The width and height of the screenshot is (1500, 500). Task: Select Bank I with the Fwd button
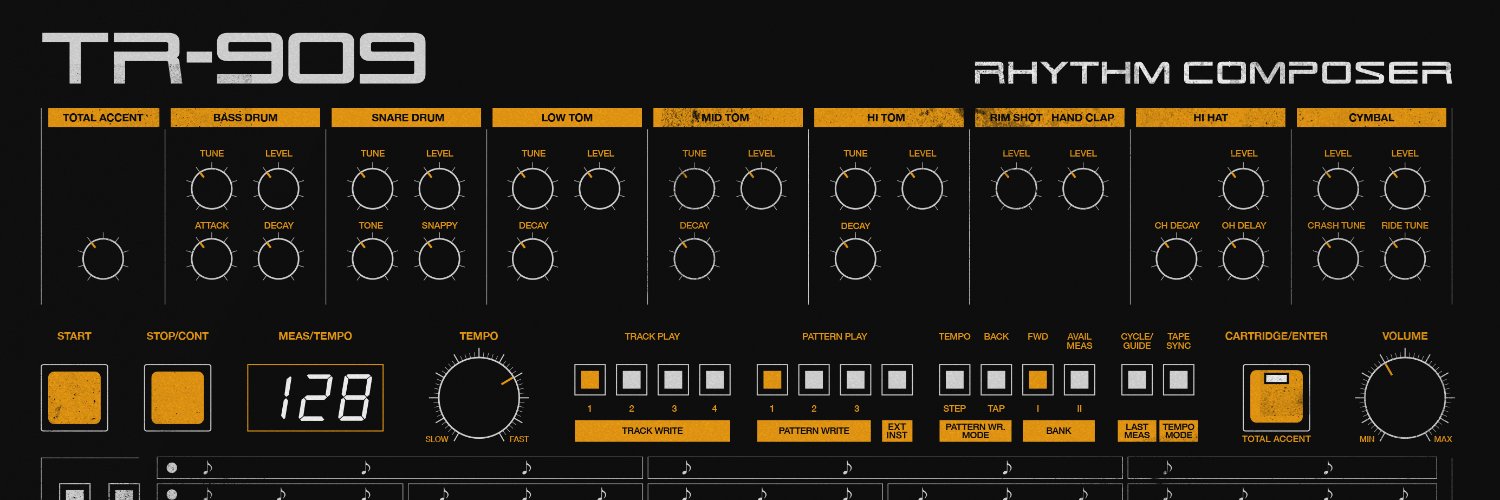click(x=1038, y=380)
